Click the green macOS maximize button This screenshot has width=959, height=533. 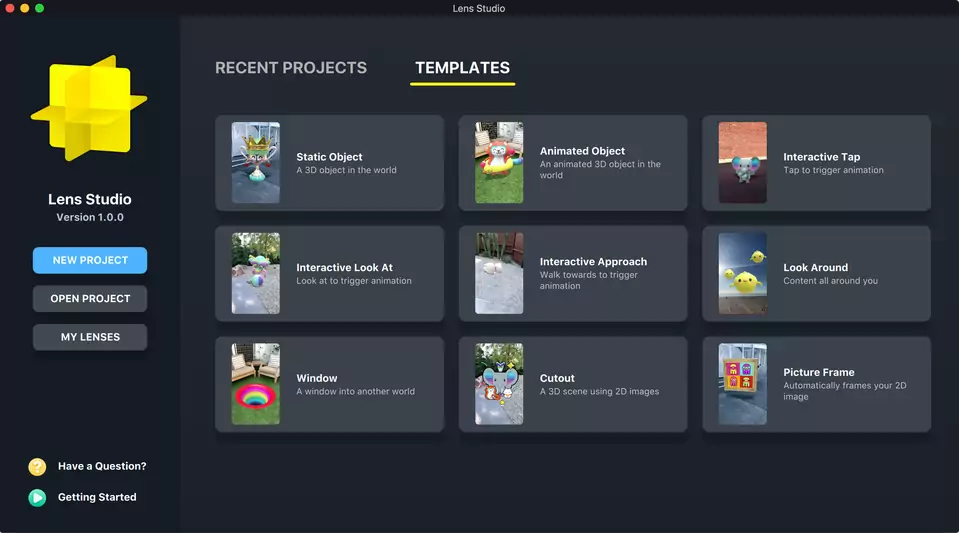coord(40,8)
